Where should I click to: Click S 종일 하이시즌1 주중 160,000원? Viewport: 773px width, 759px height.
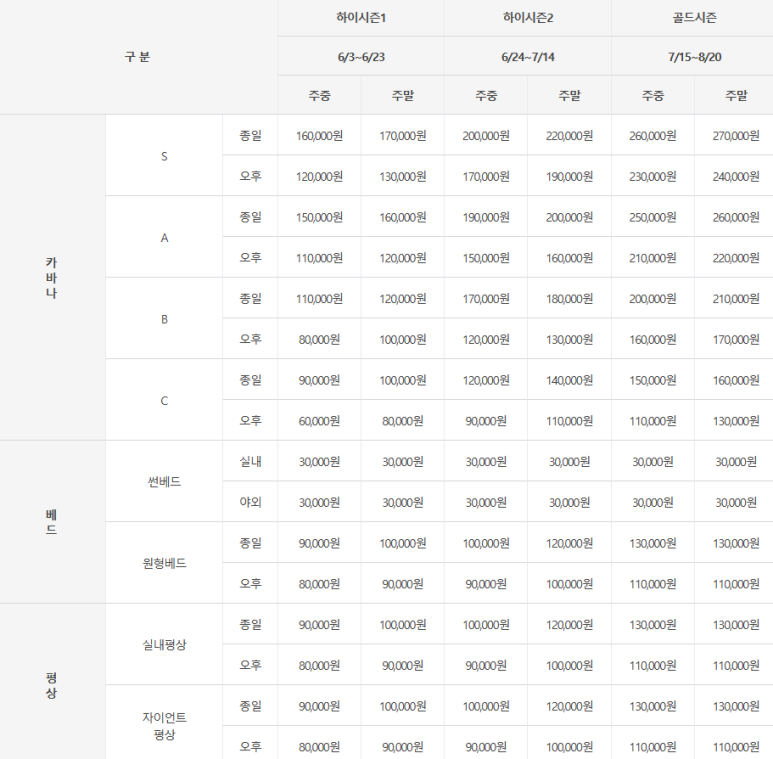[319, 136]
